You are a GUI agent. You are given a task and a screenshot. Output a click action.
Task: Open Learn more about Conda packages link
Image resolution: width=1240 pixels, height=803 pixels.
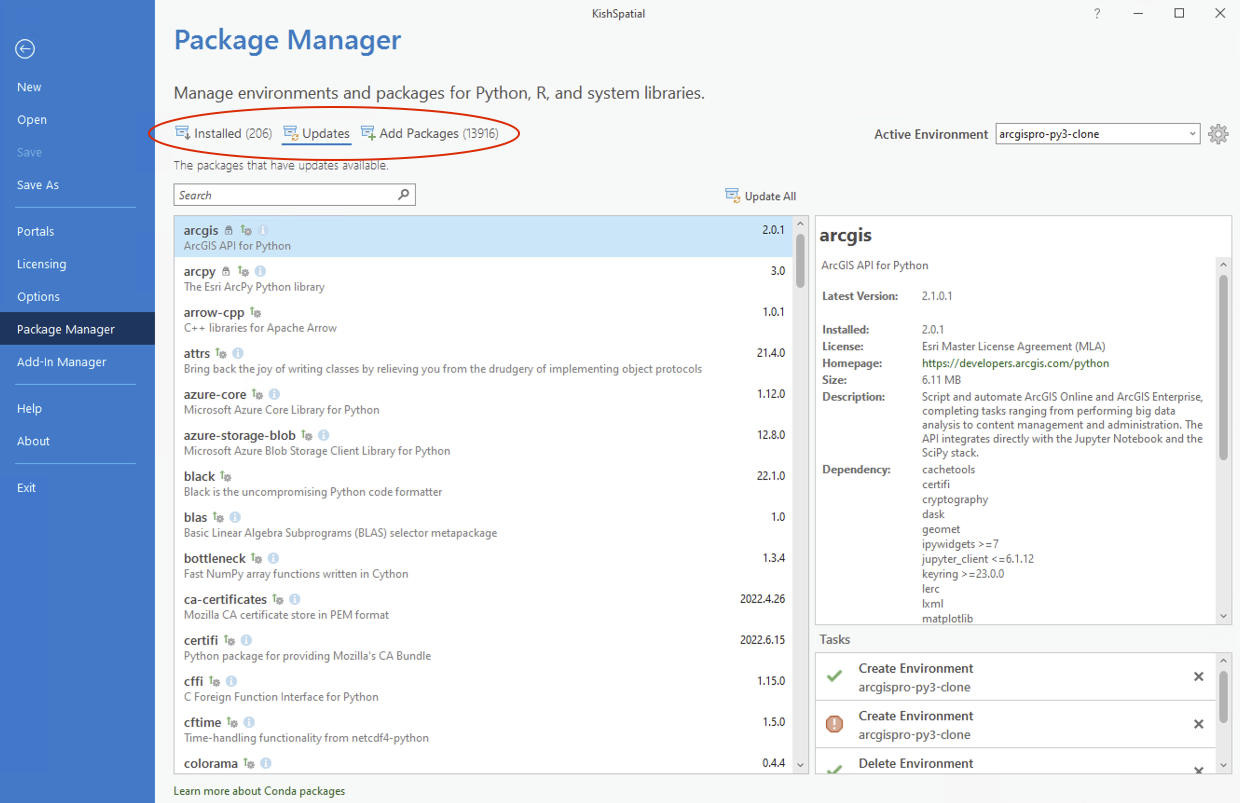point(259,791)
